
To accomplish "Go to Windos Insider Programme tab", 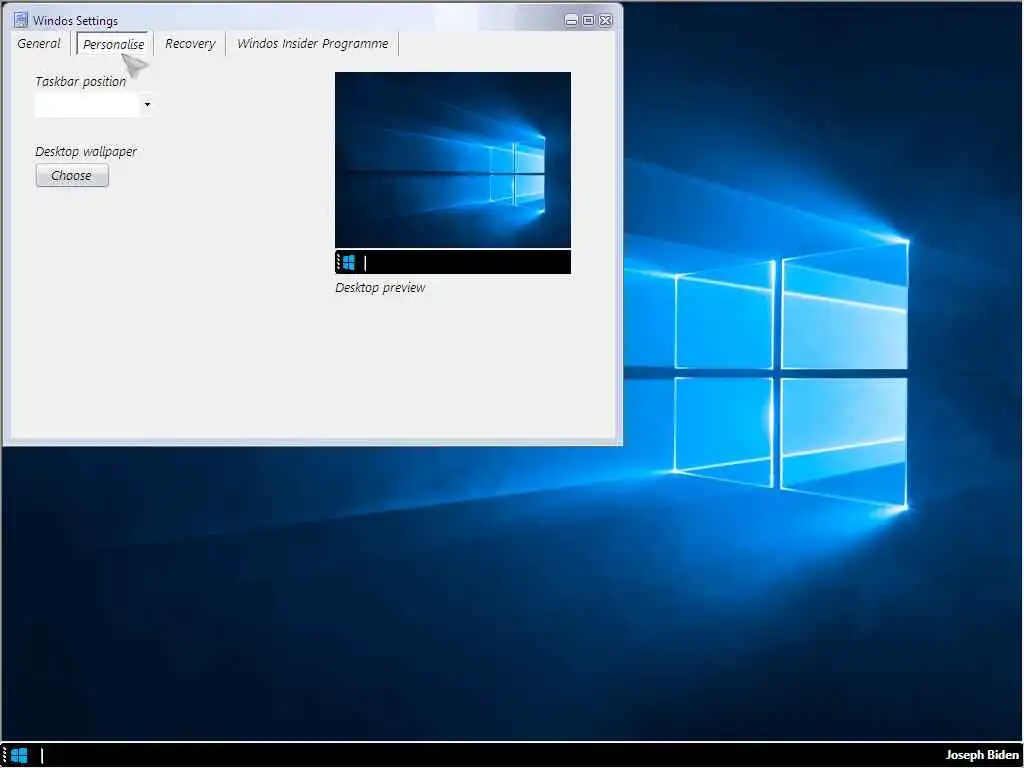I will click(312, 44).
